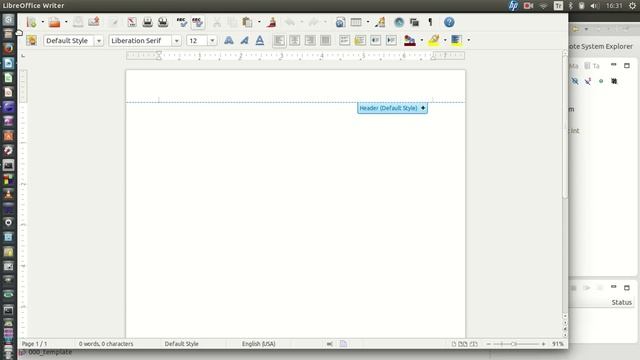The height and width of the screenshot is (360, 640).
Task: Select book view layout in status bar
Action: coord(473,344)
